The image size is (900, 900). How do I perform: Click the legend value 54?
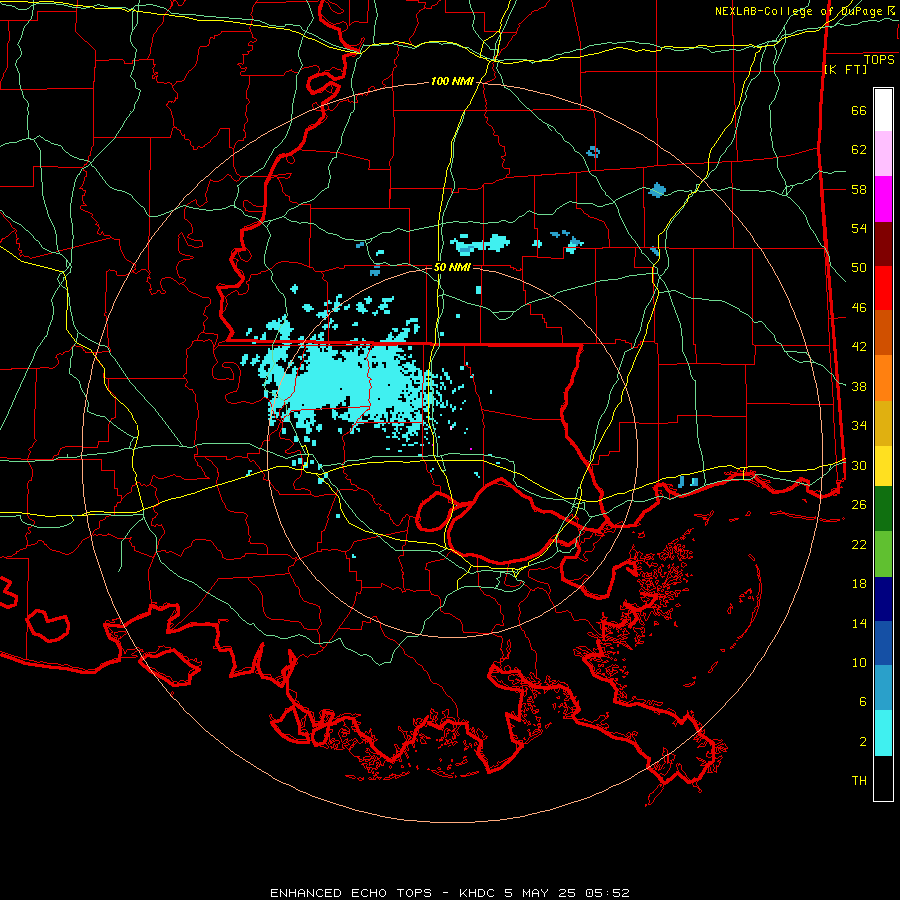pos(859,228)
